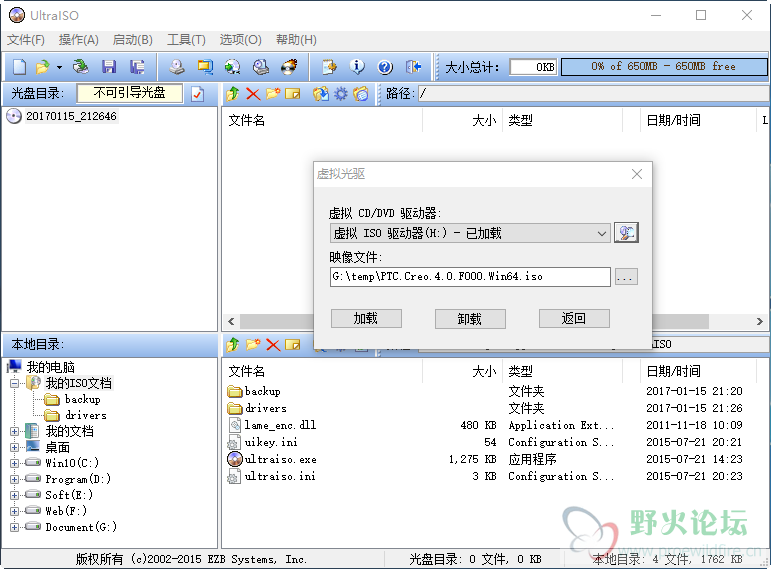Click the Convert image format icon
This screenshot has width=771, height=569.
click(233, 66)
